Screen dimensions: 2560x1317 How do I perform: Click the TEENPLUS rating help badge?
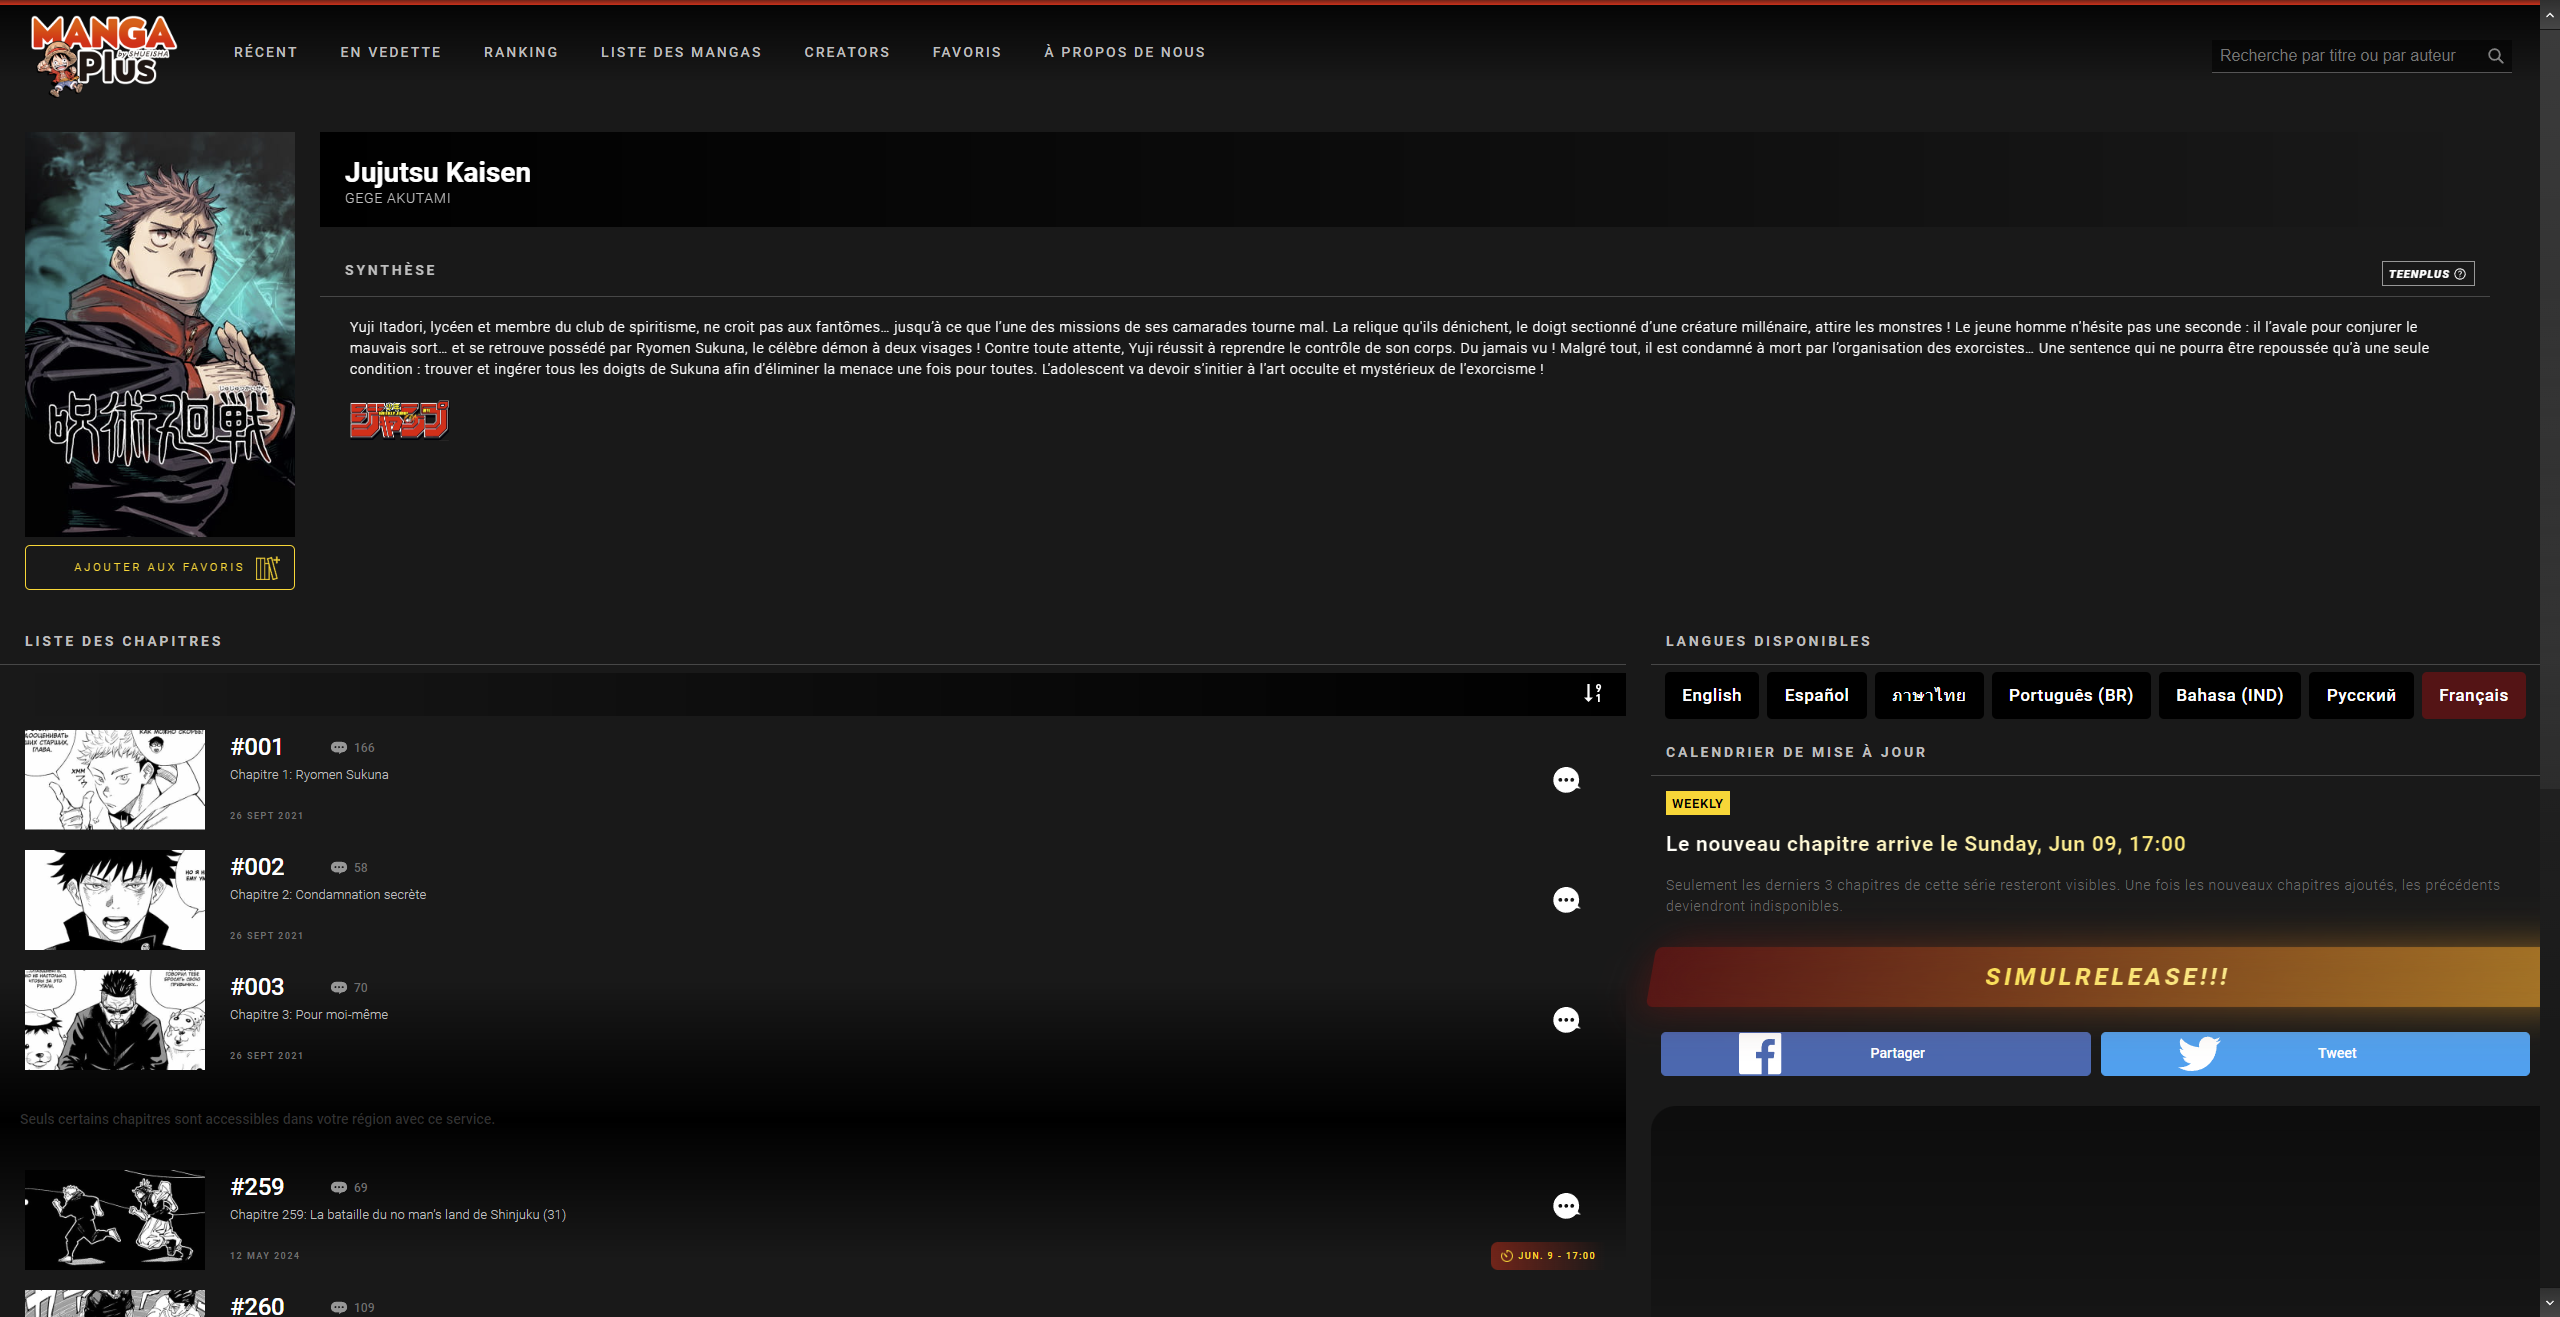click(2427, 274)
